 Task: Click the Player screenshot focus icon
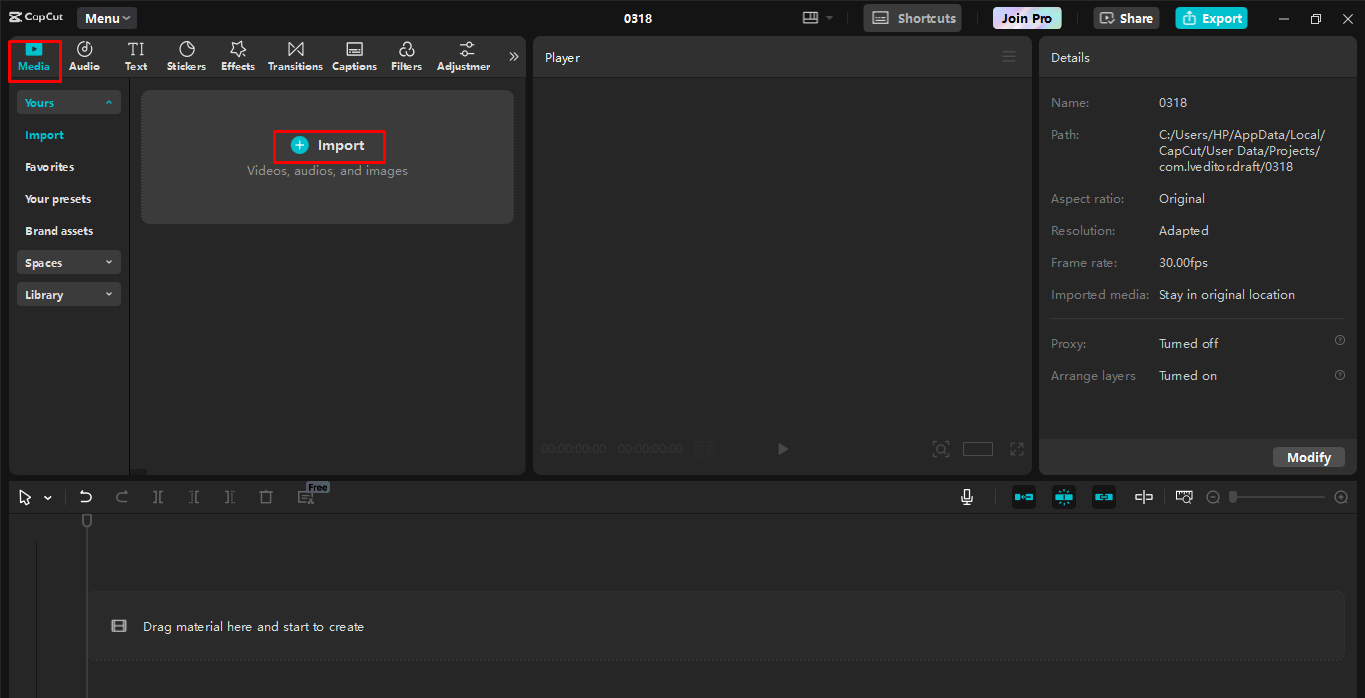(941, 449)
